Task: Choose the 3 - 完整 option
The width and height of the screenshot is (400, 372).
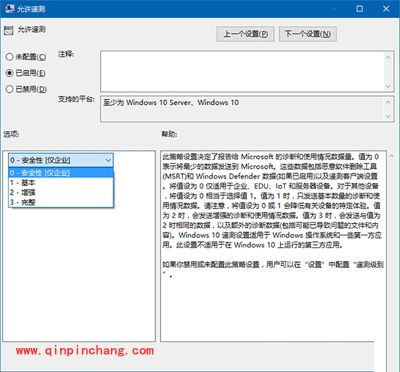Action: point(61,202)
